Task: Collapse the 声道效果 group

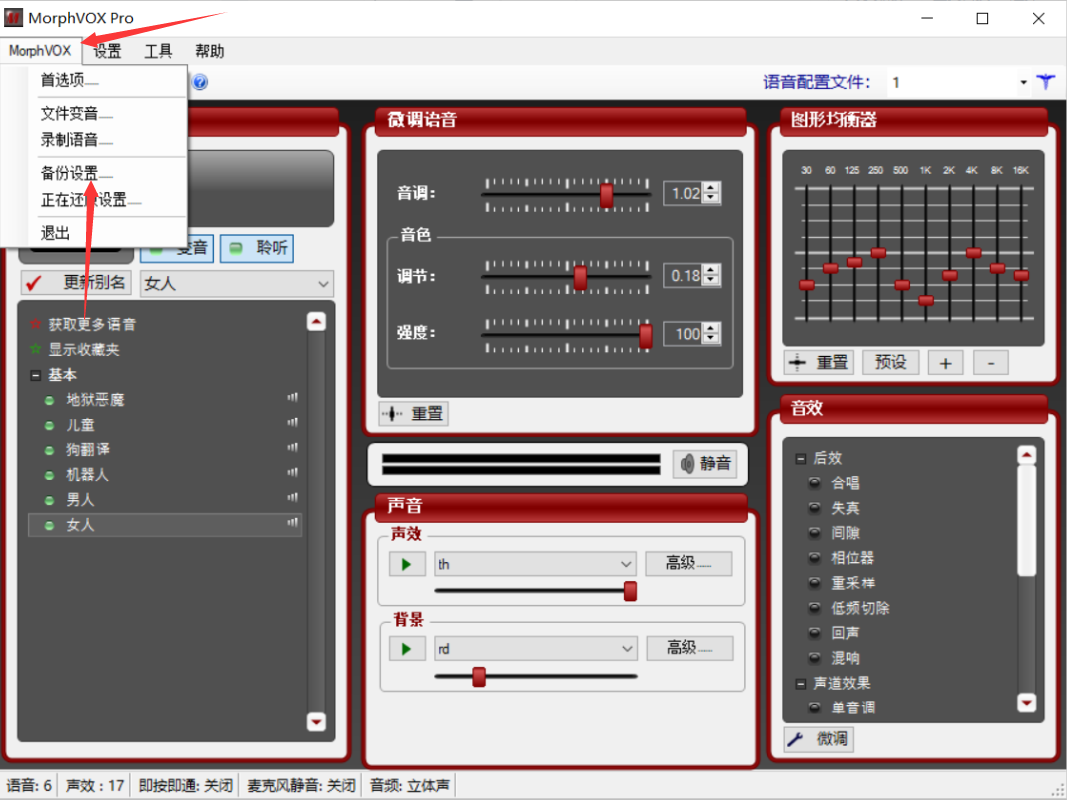Action: pyautogui.click(x=801, y=684)
